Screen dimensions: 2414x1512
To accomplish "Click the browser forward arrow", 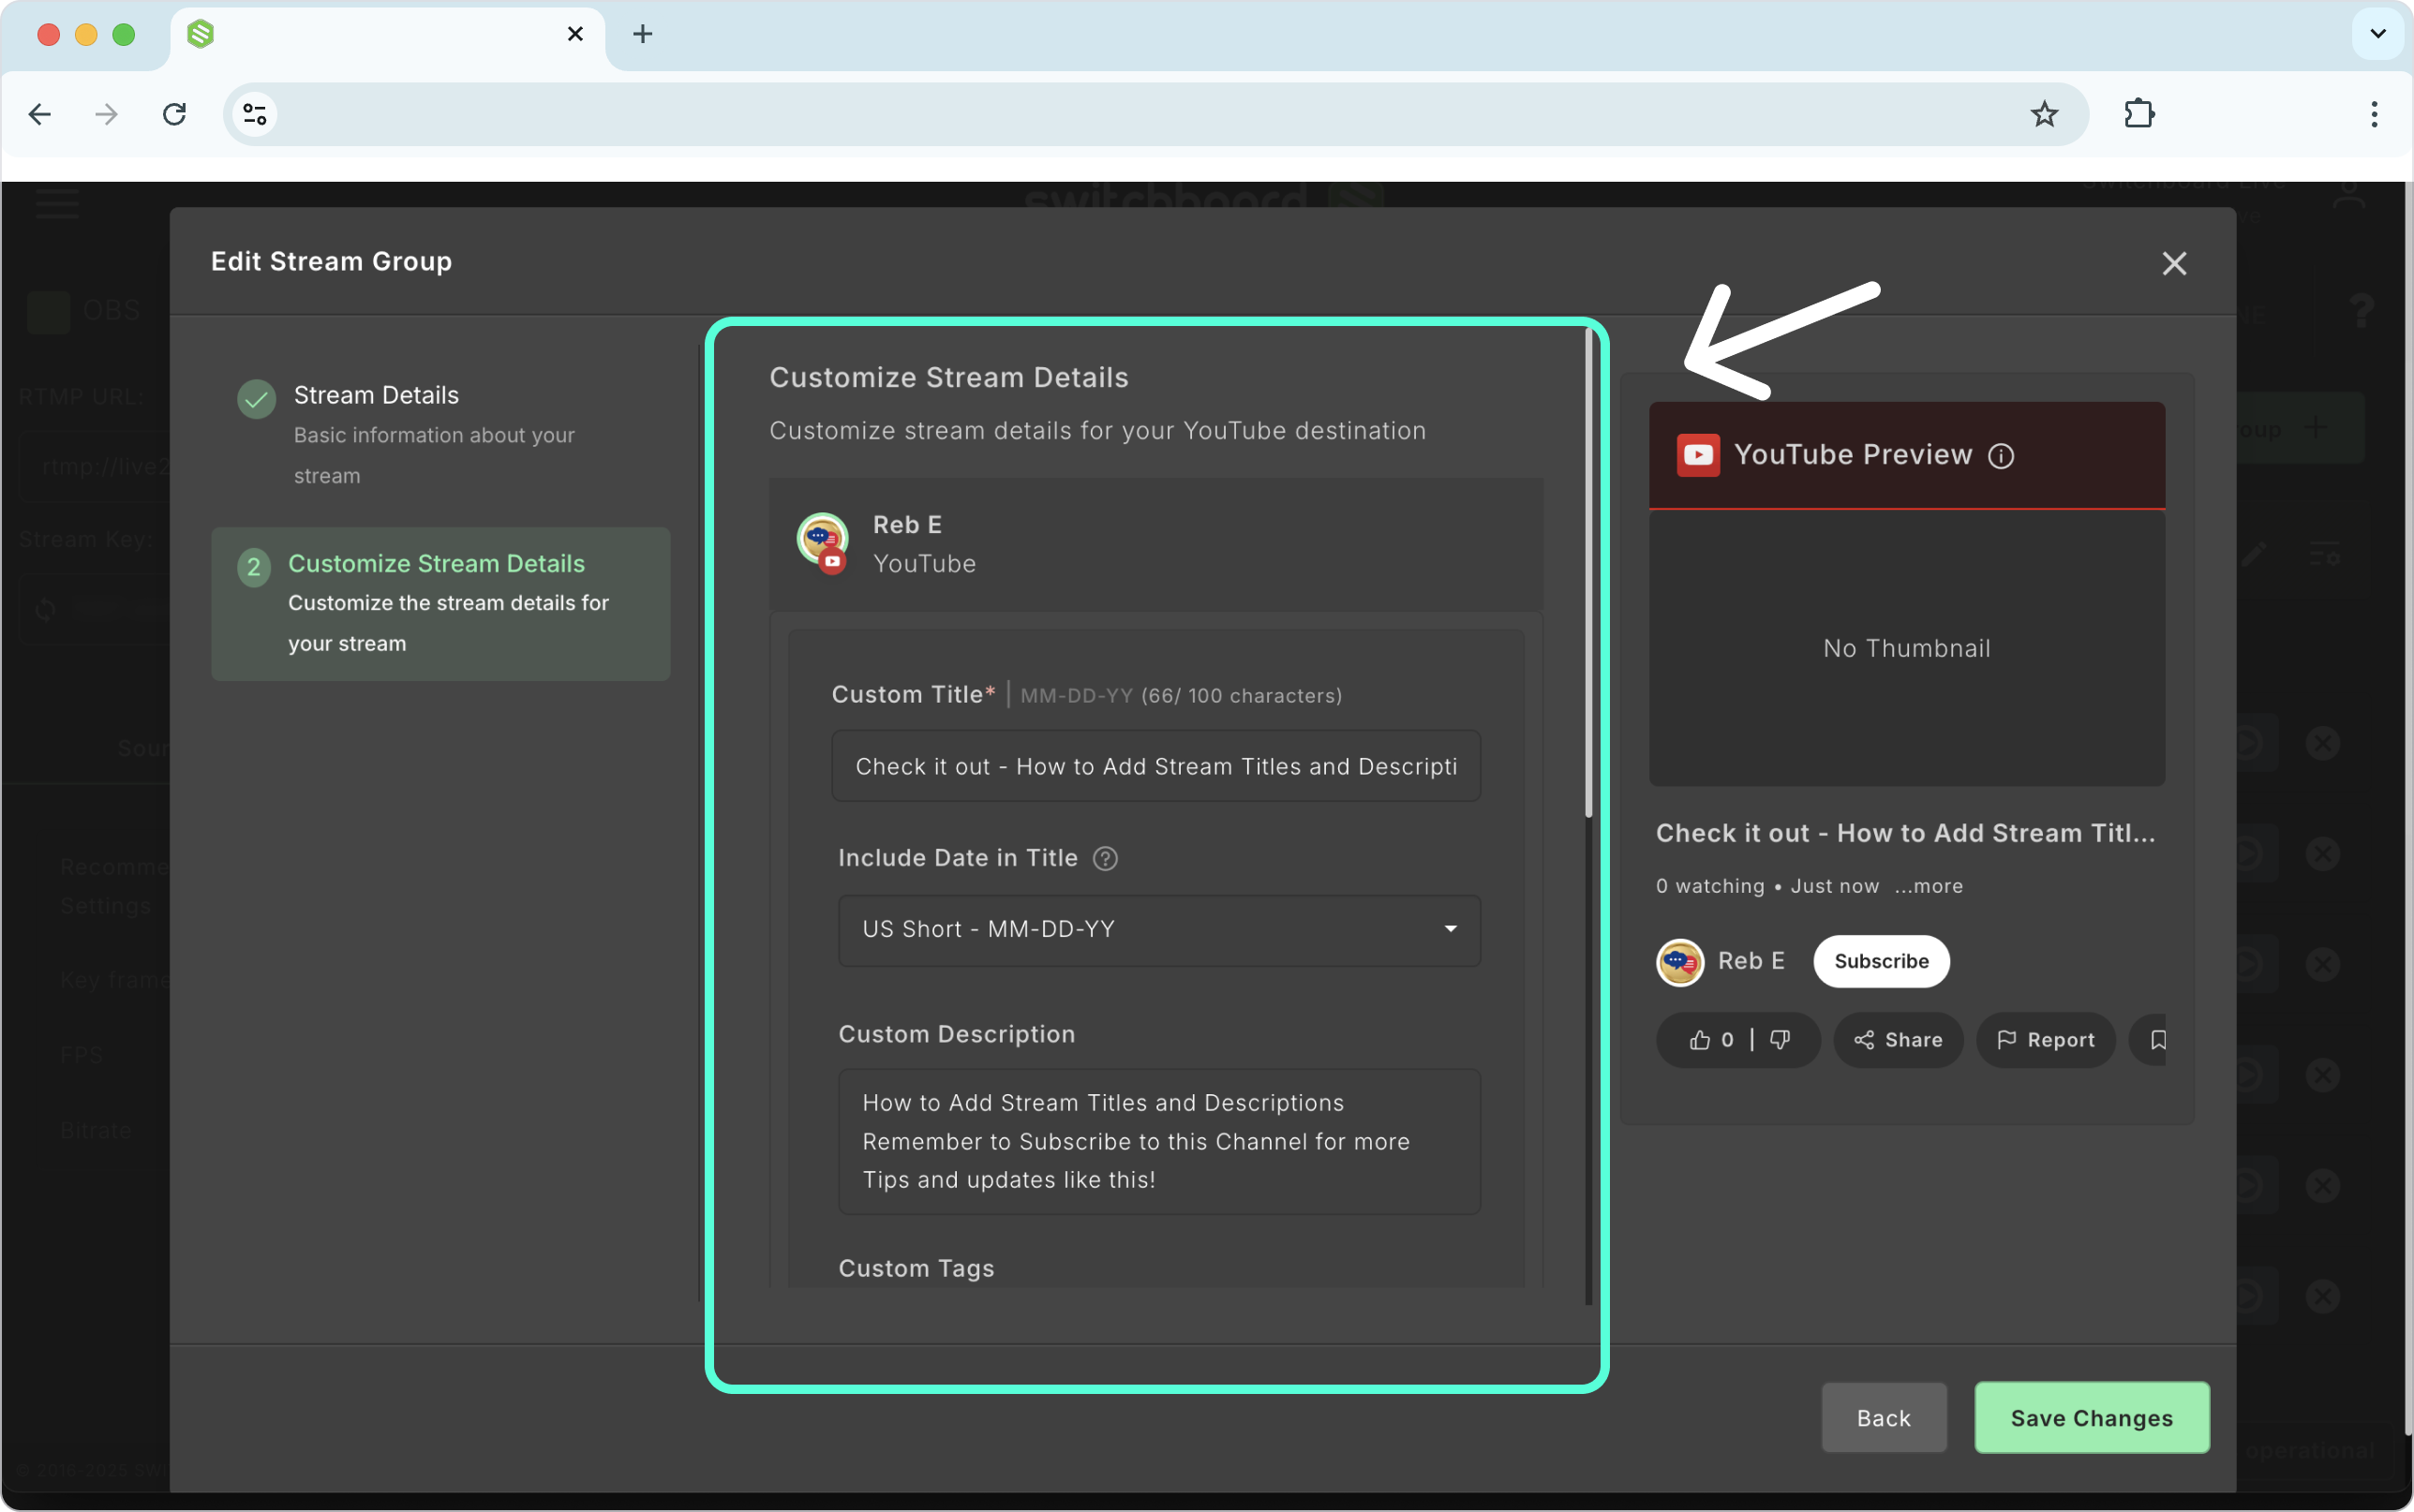I will pyautogui.click(x=106, y=114).
